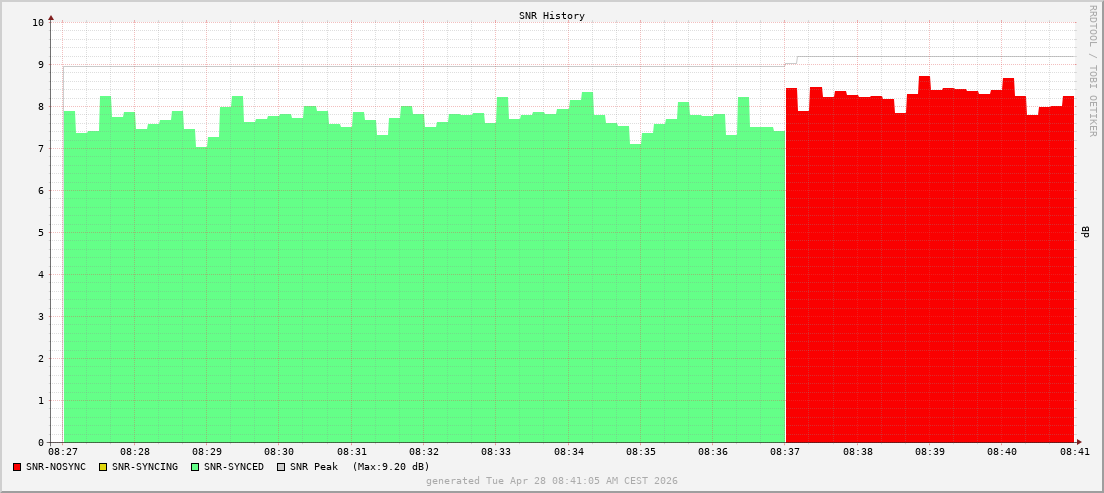Click the red arrow at x-axis end
This screenshot has width=1104, height=493.
(1079, 442)
